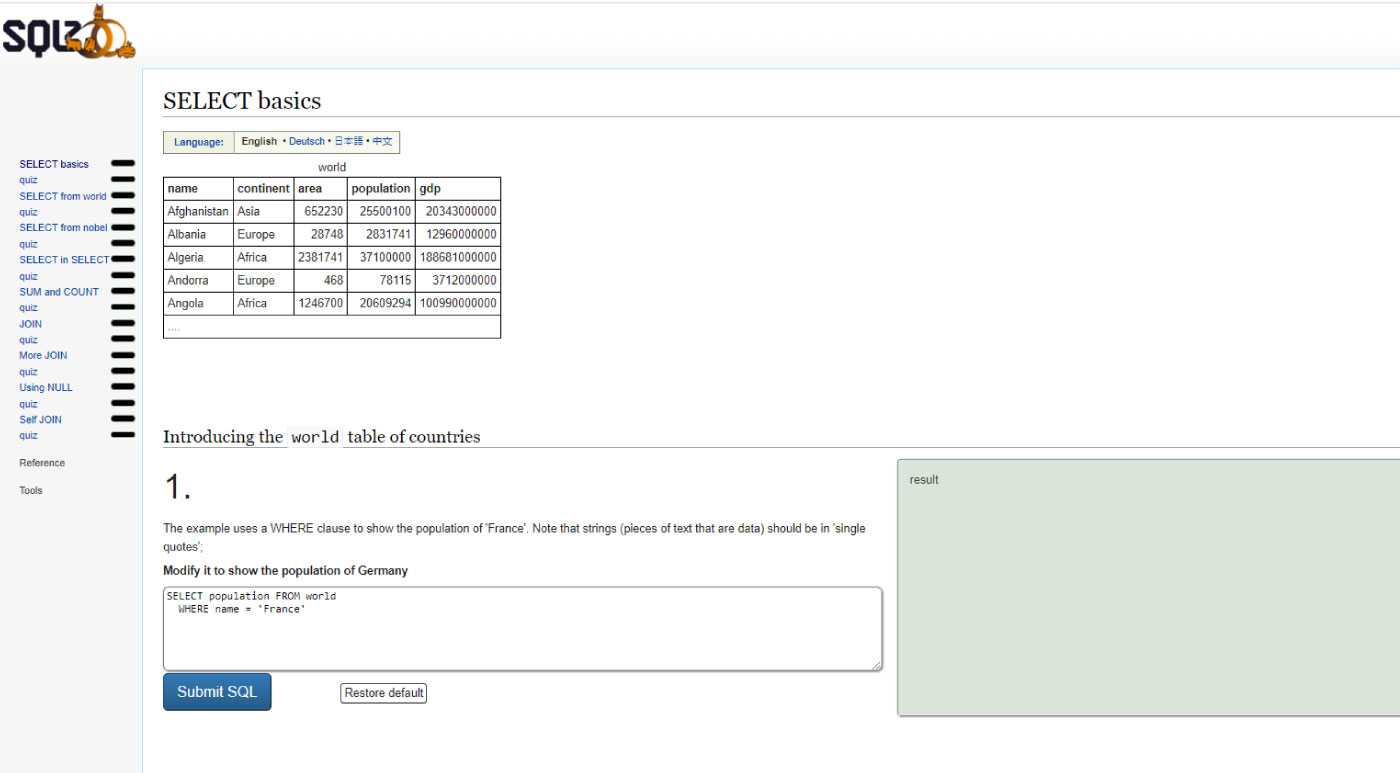Click the progress bar next to More JOIN
Image resolution: width=1400 pixels, height=773 pixels.
coord(122,355)
